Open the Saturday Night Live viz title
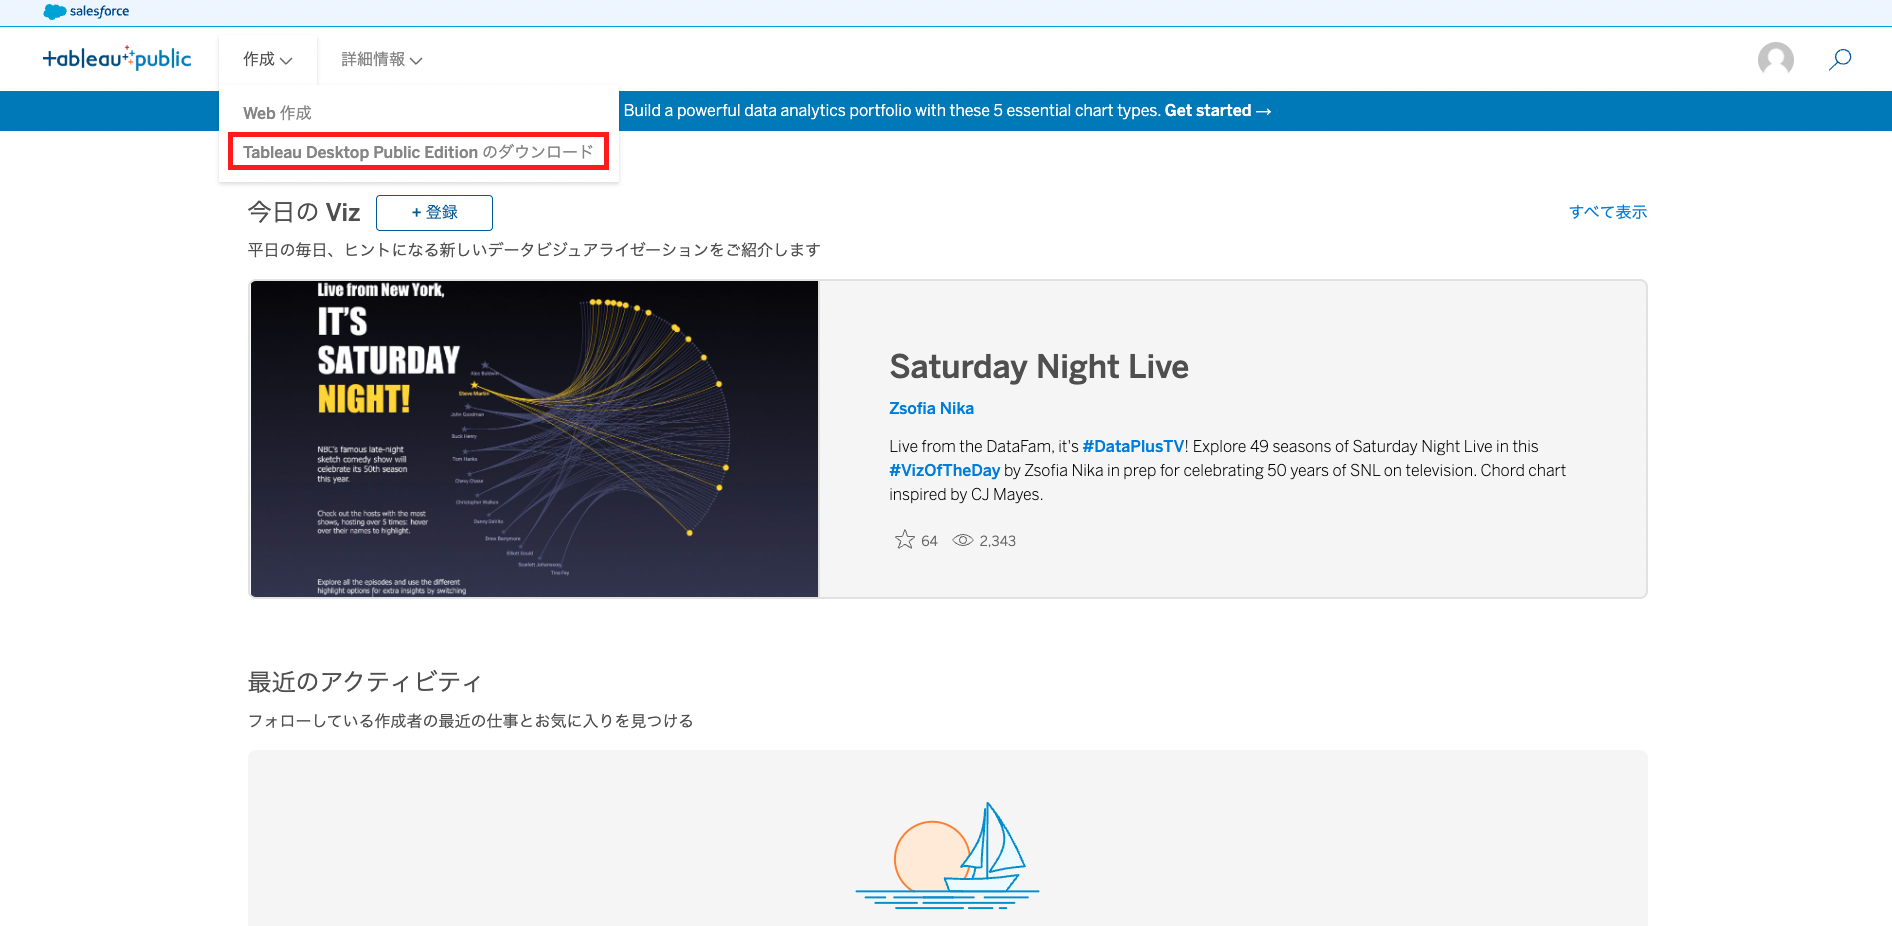Screen dimensions: 1892x926 tap(1039, 367)
